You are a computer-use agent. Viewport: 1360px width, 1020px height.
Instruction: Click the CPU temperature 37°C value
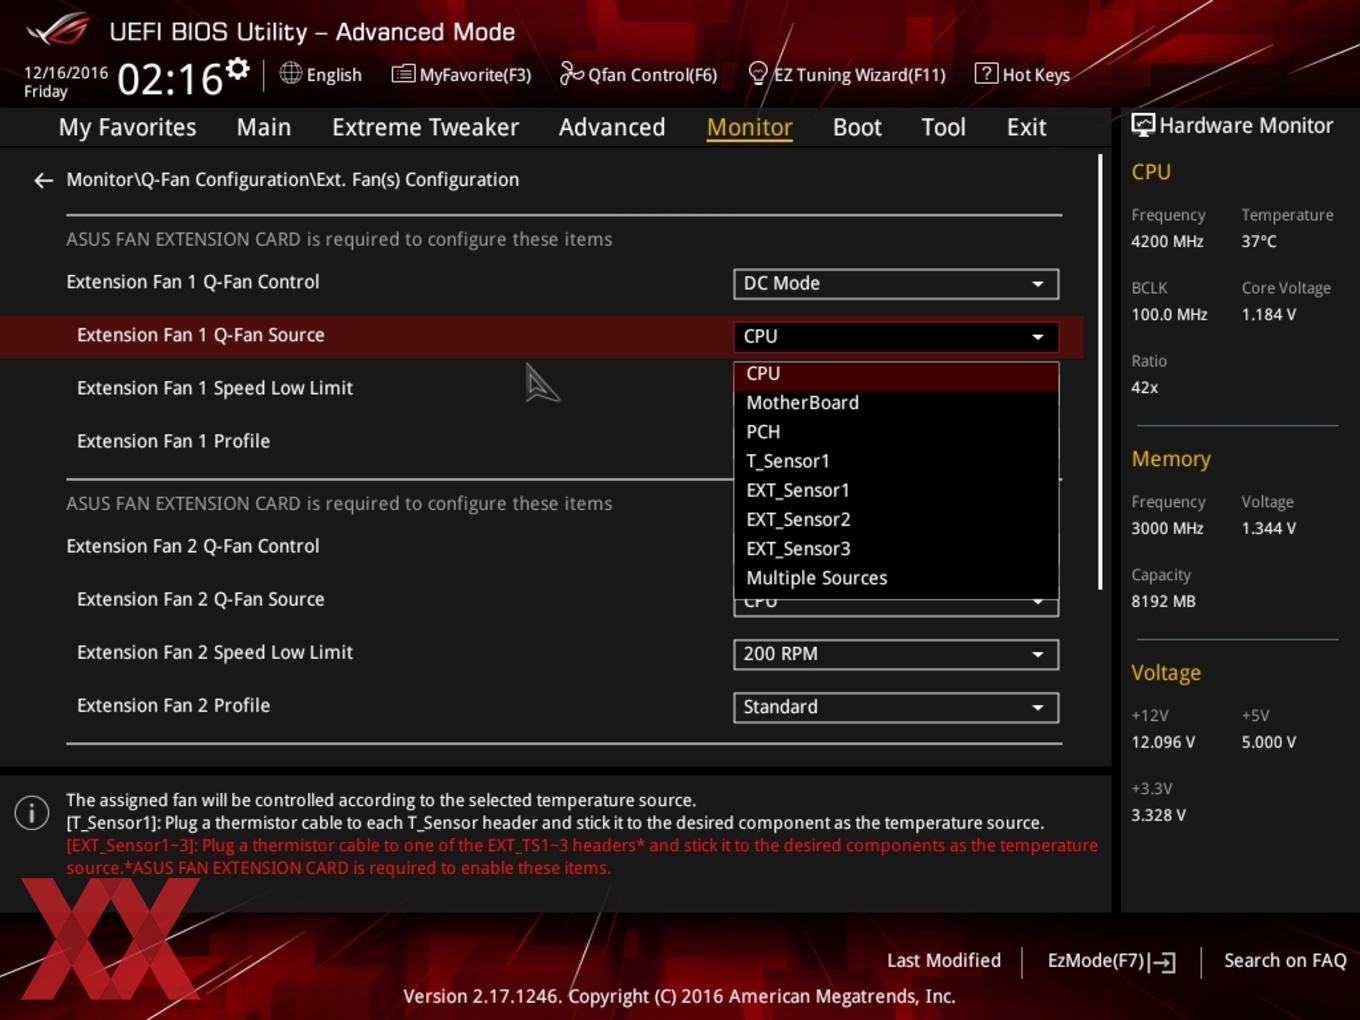(1259, 241)
